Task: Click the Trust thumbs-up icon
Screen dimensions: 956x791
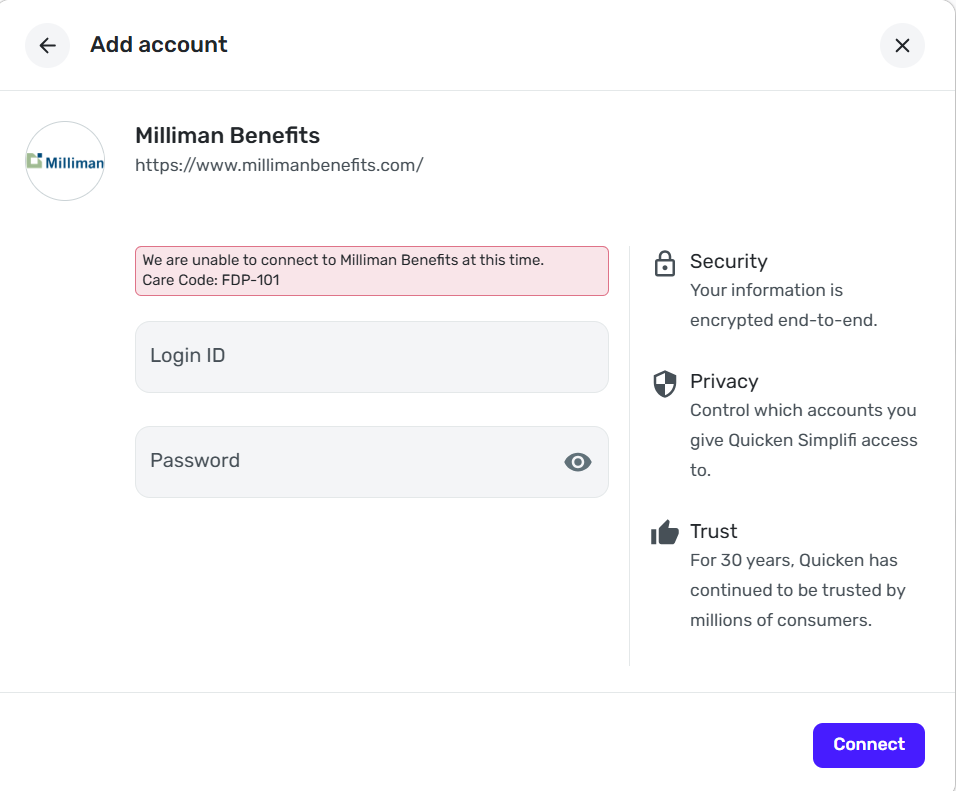Action: point(664,533)
